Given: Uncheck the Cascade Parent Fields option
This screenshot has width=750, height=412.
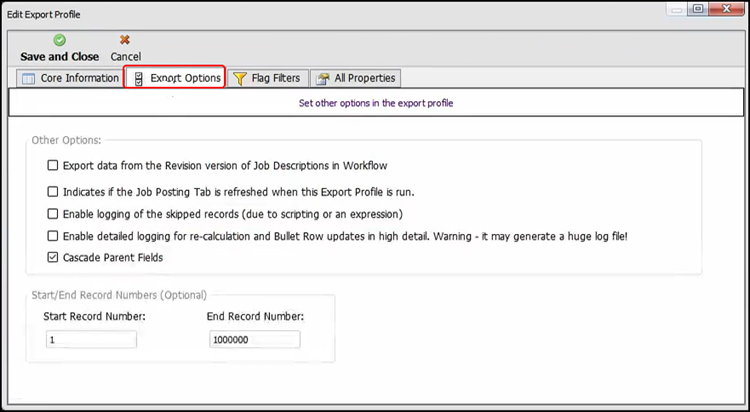Looking at the screenshot, I should pyautogui.click(x=53, y=258).
